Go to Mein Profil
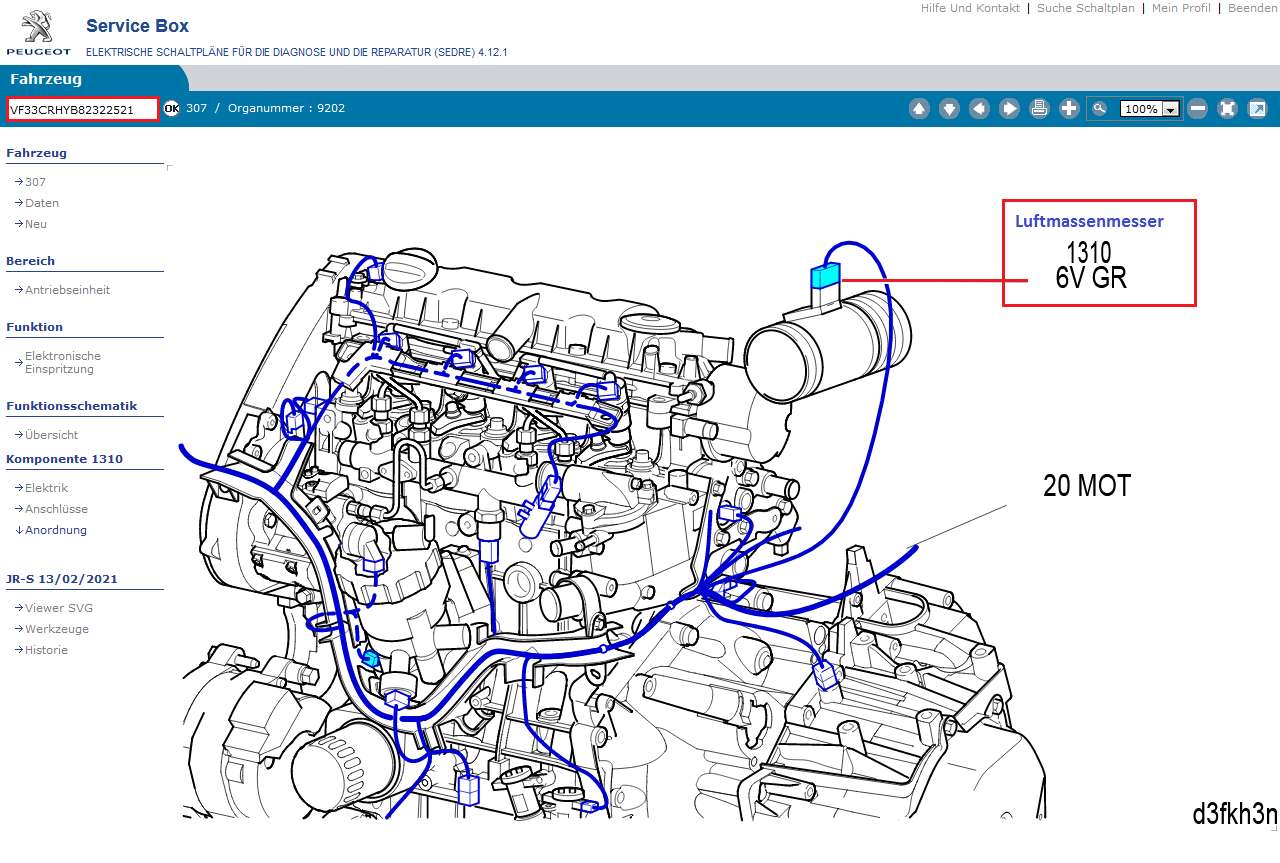This screenshot has height=863, width=1280. [1180, 8]
